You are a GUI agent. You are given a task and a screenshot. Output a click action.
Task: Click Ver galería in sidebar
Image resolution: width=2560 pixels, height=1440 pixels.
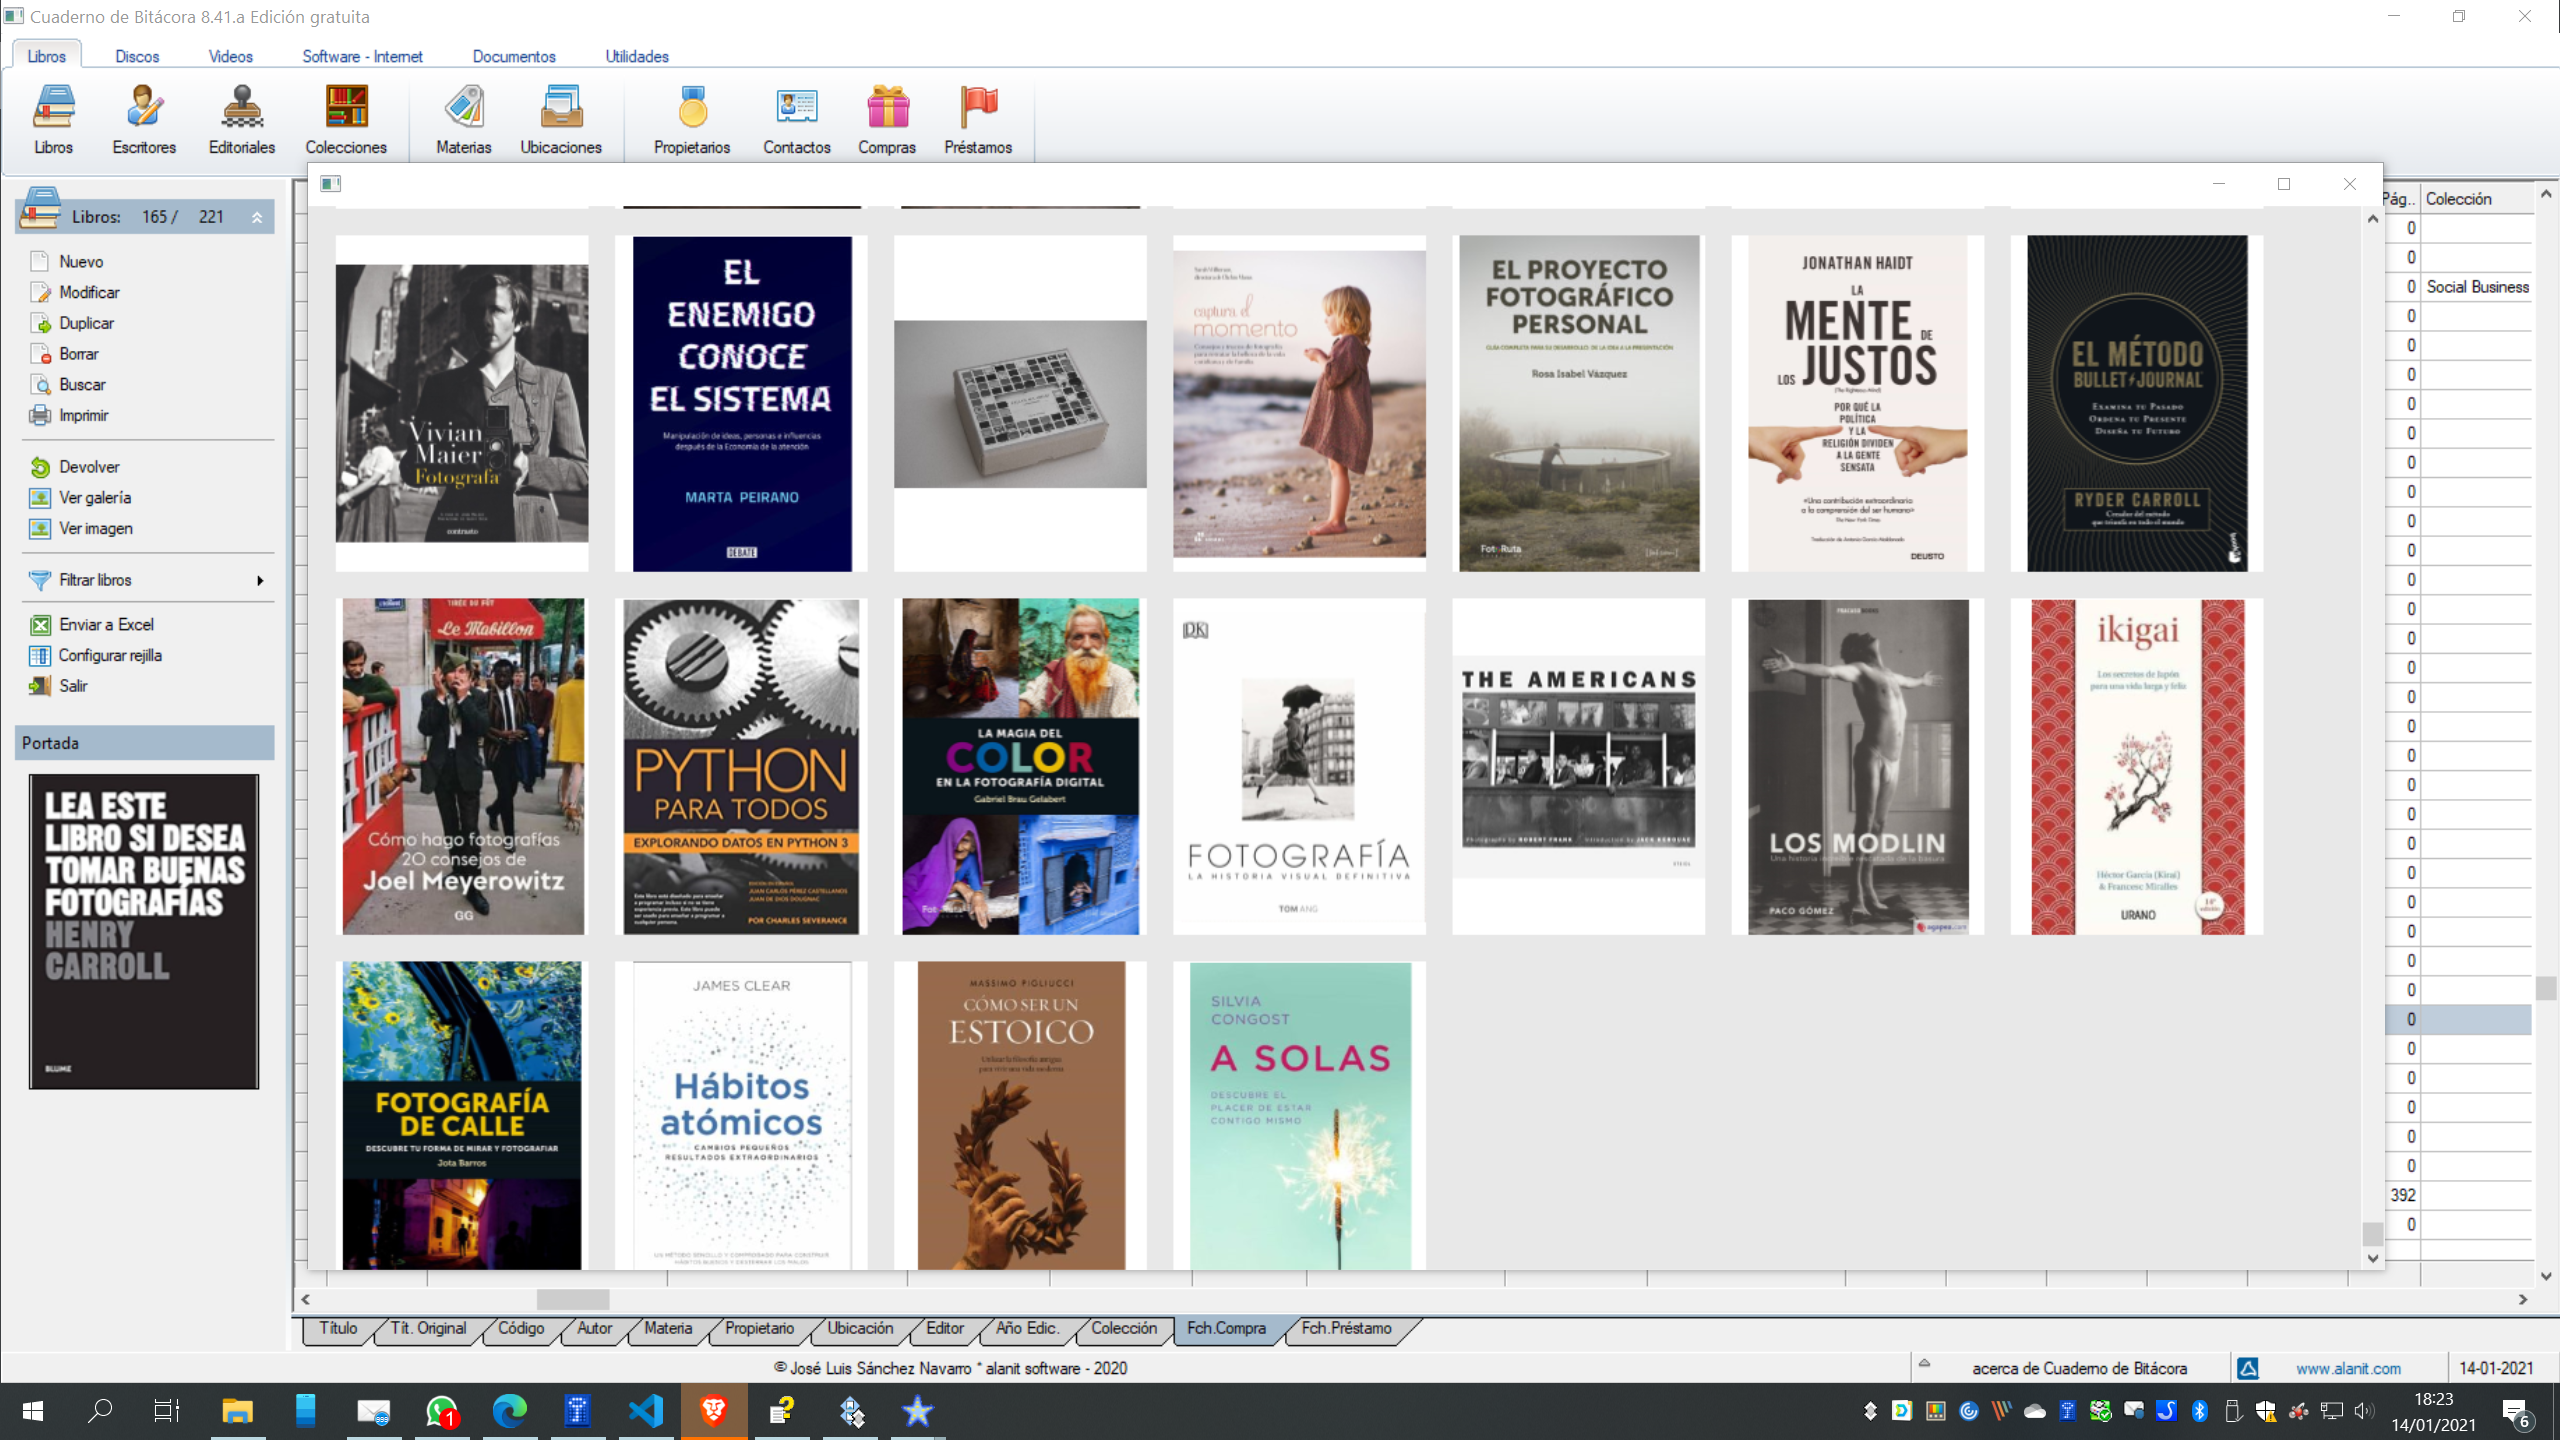click(x=95, y=497)
